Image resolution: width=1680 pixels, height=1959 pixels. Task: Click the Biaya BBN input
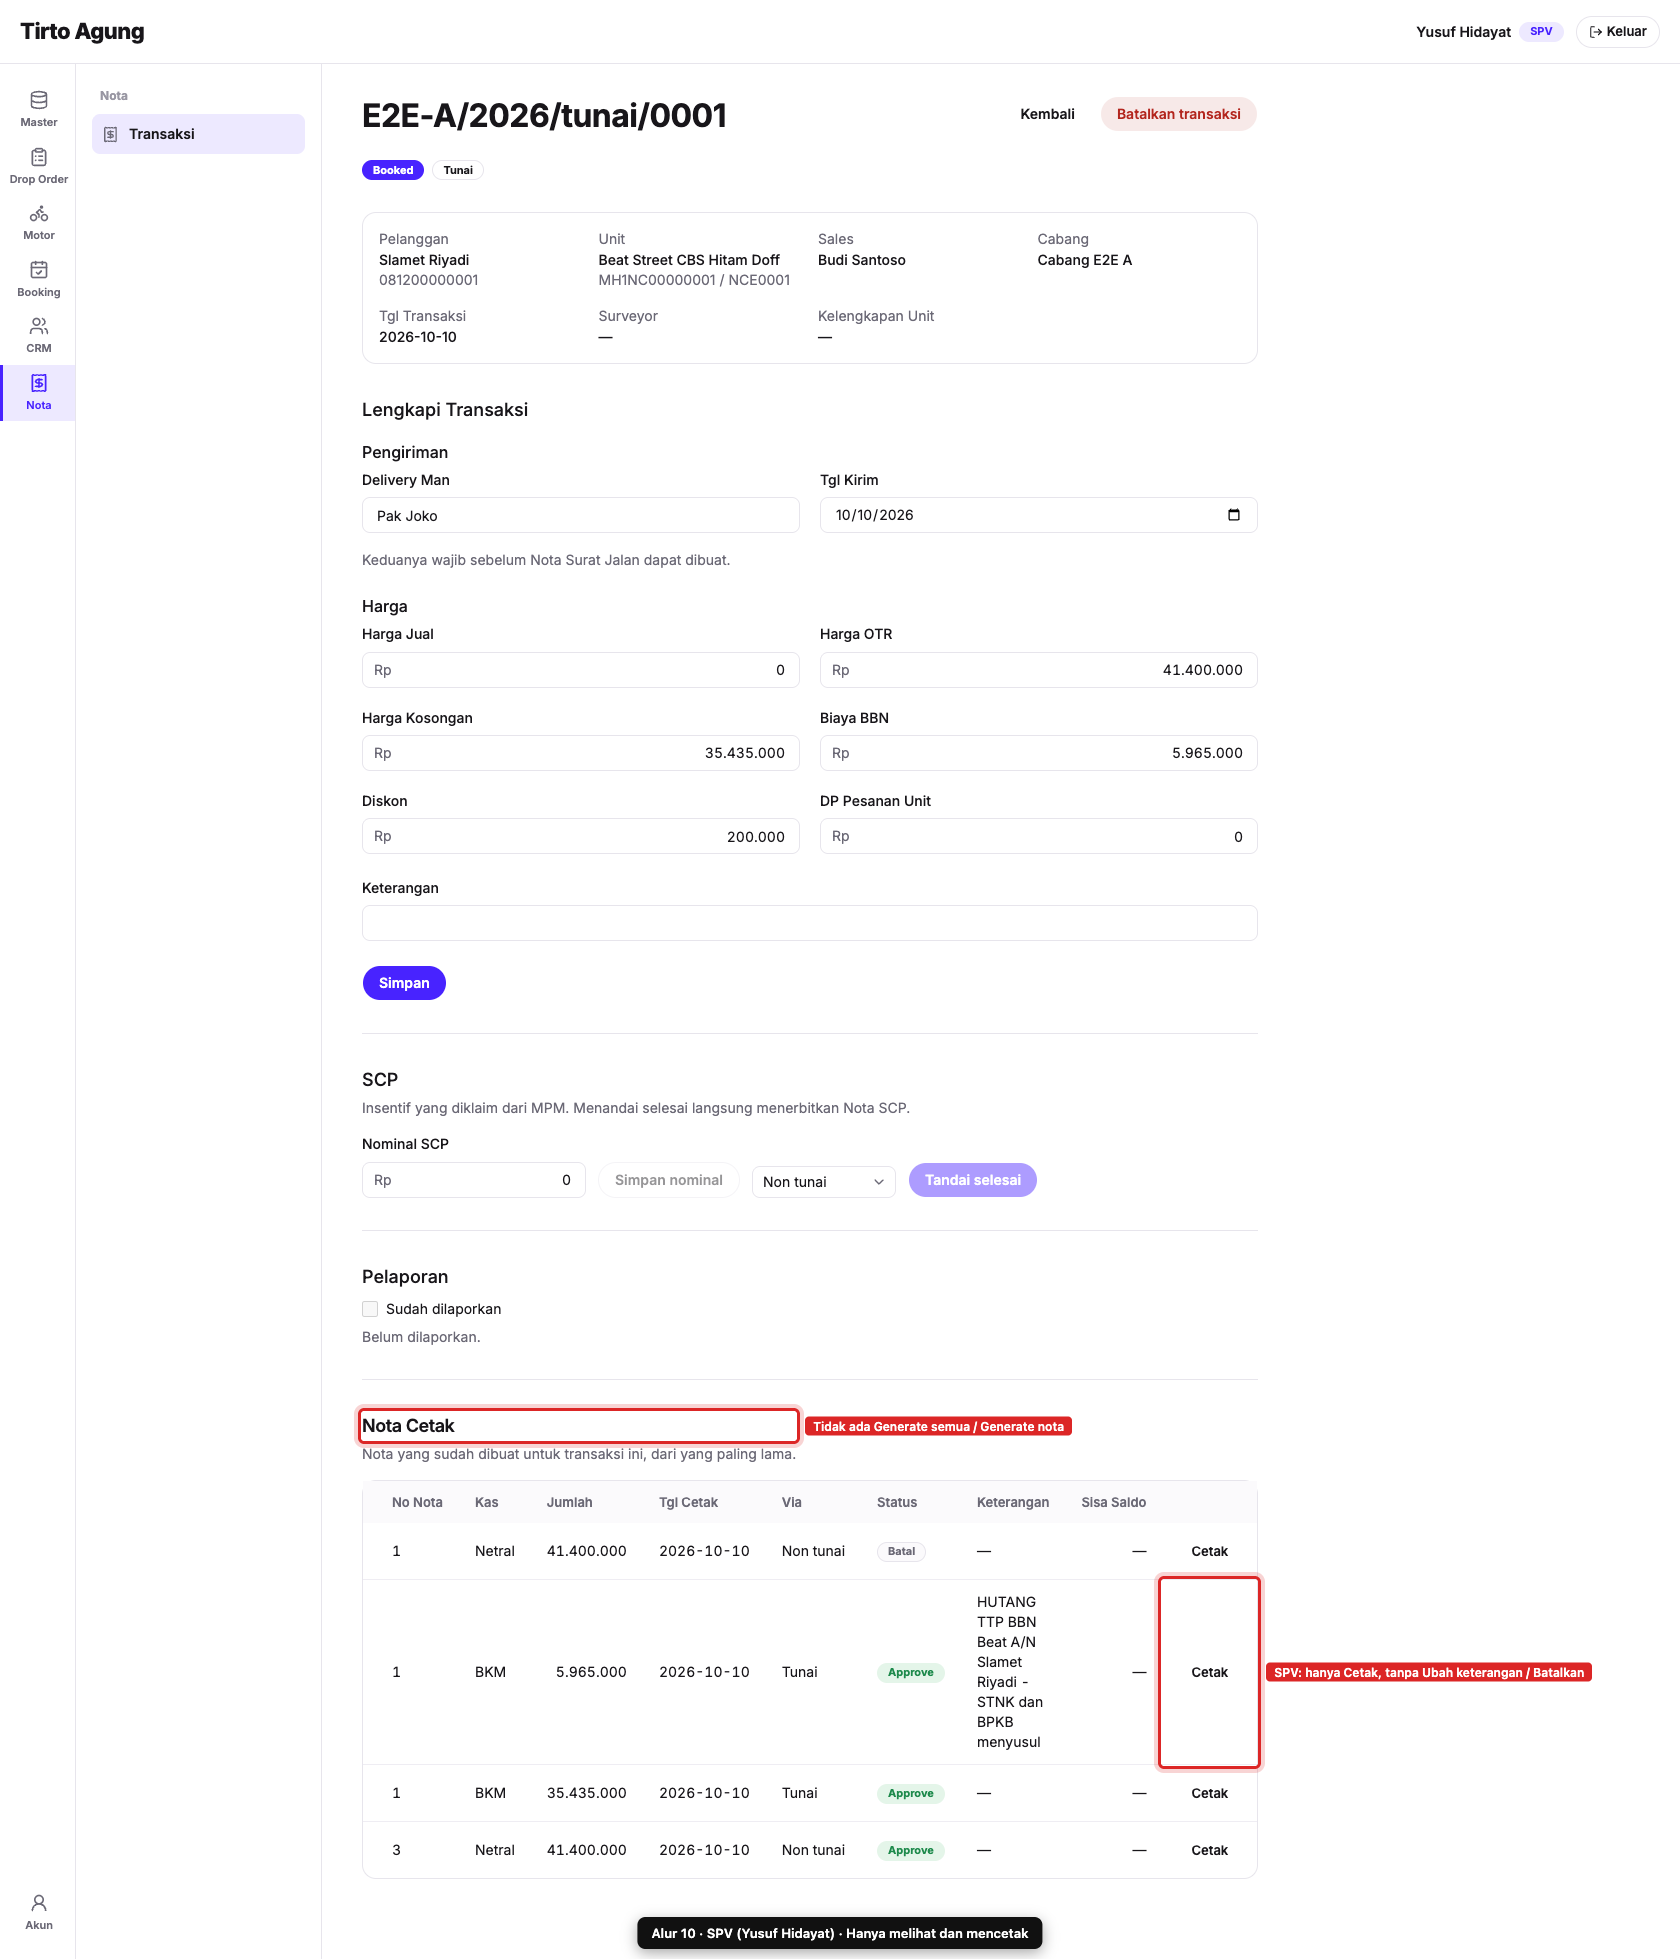tap(1038, 753)
